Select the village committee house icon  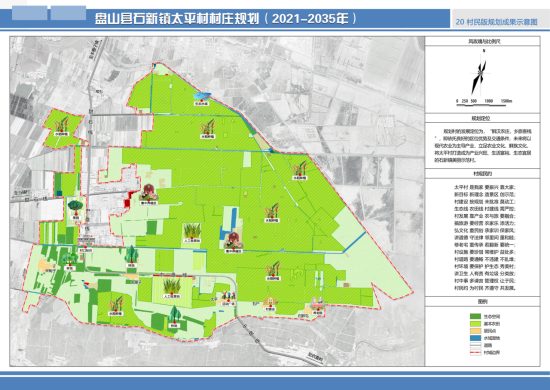[x=270, y=302]
